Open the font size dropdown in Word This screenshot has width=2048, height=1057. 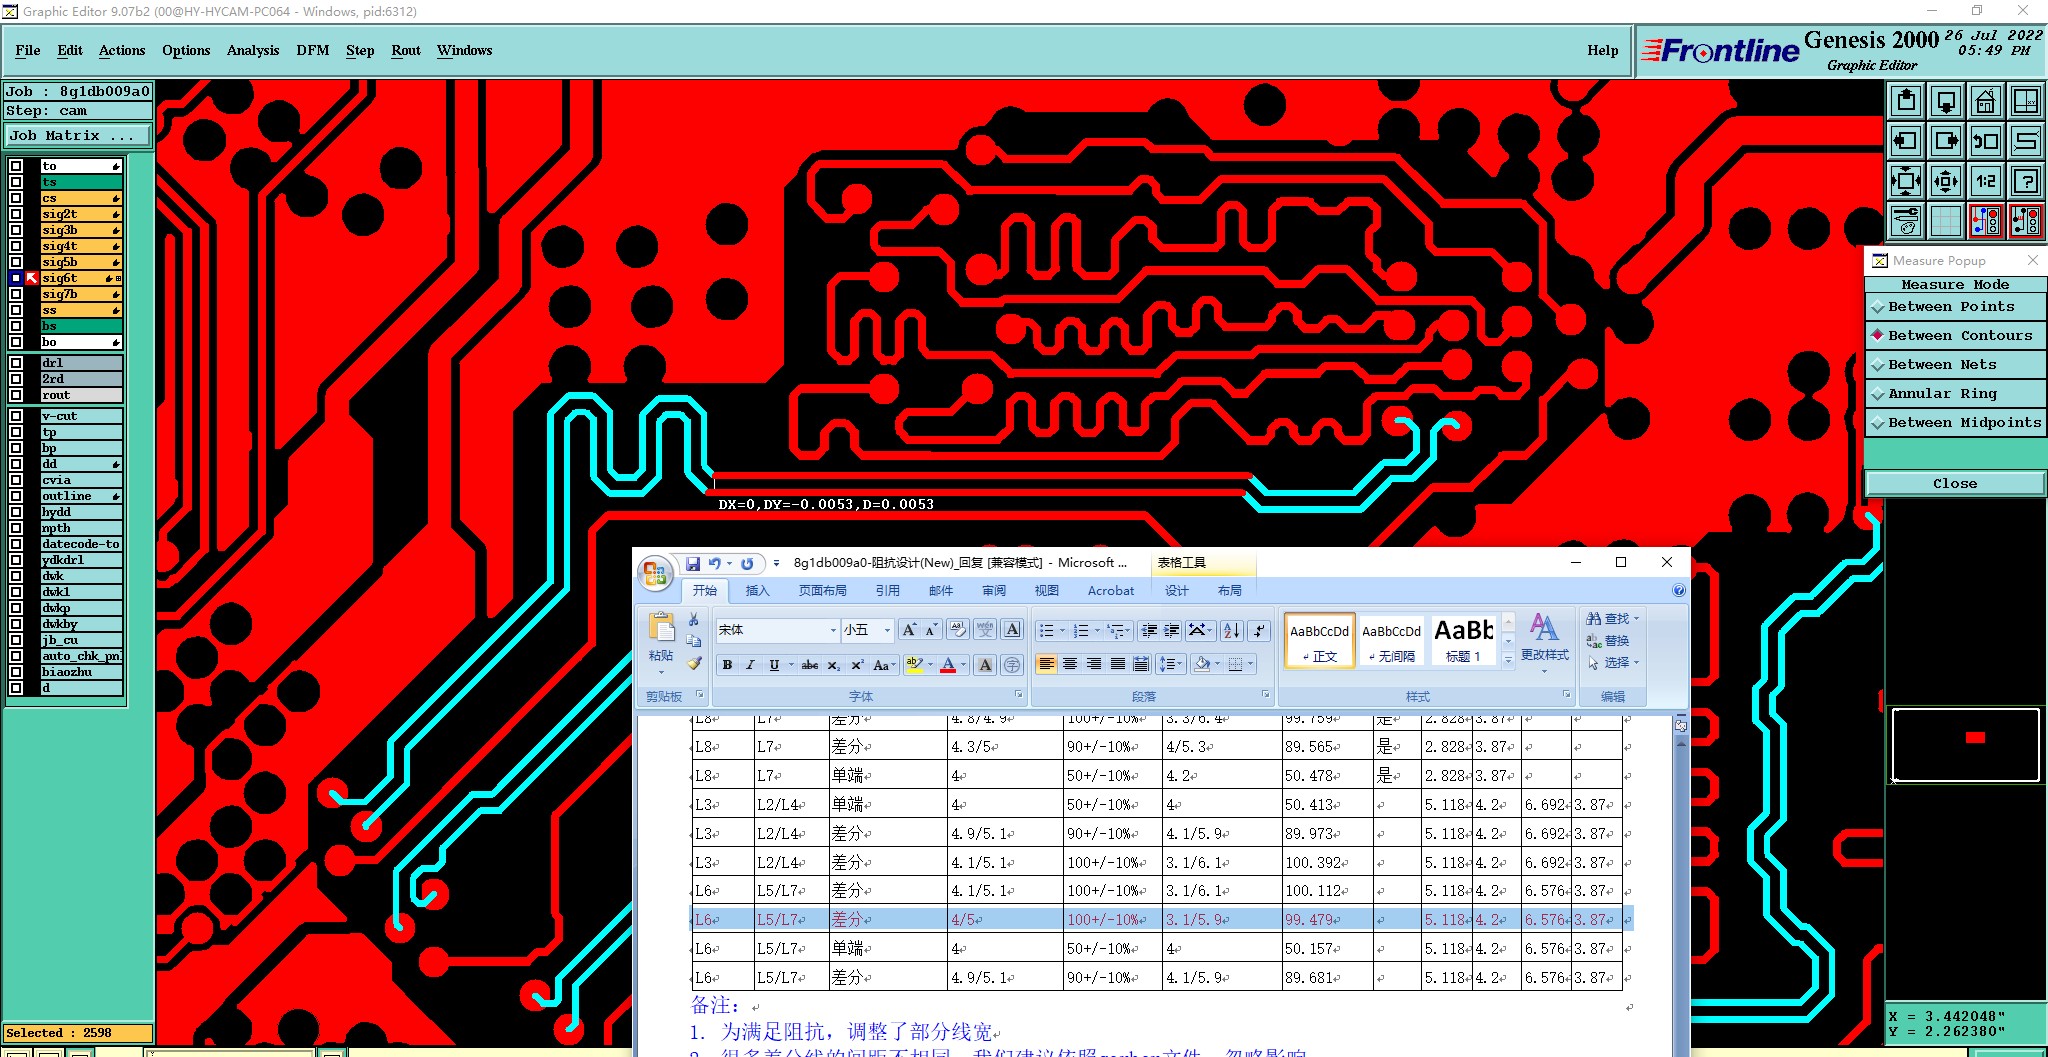887,630
